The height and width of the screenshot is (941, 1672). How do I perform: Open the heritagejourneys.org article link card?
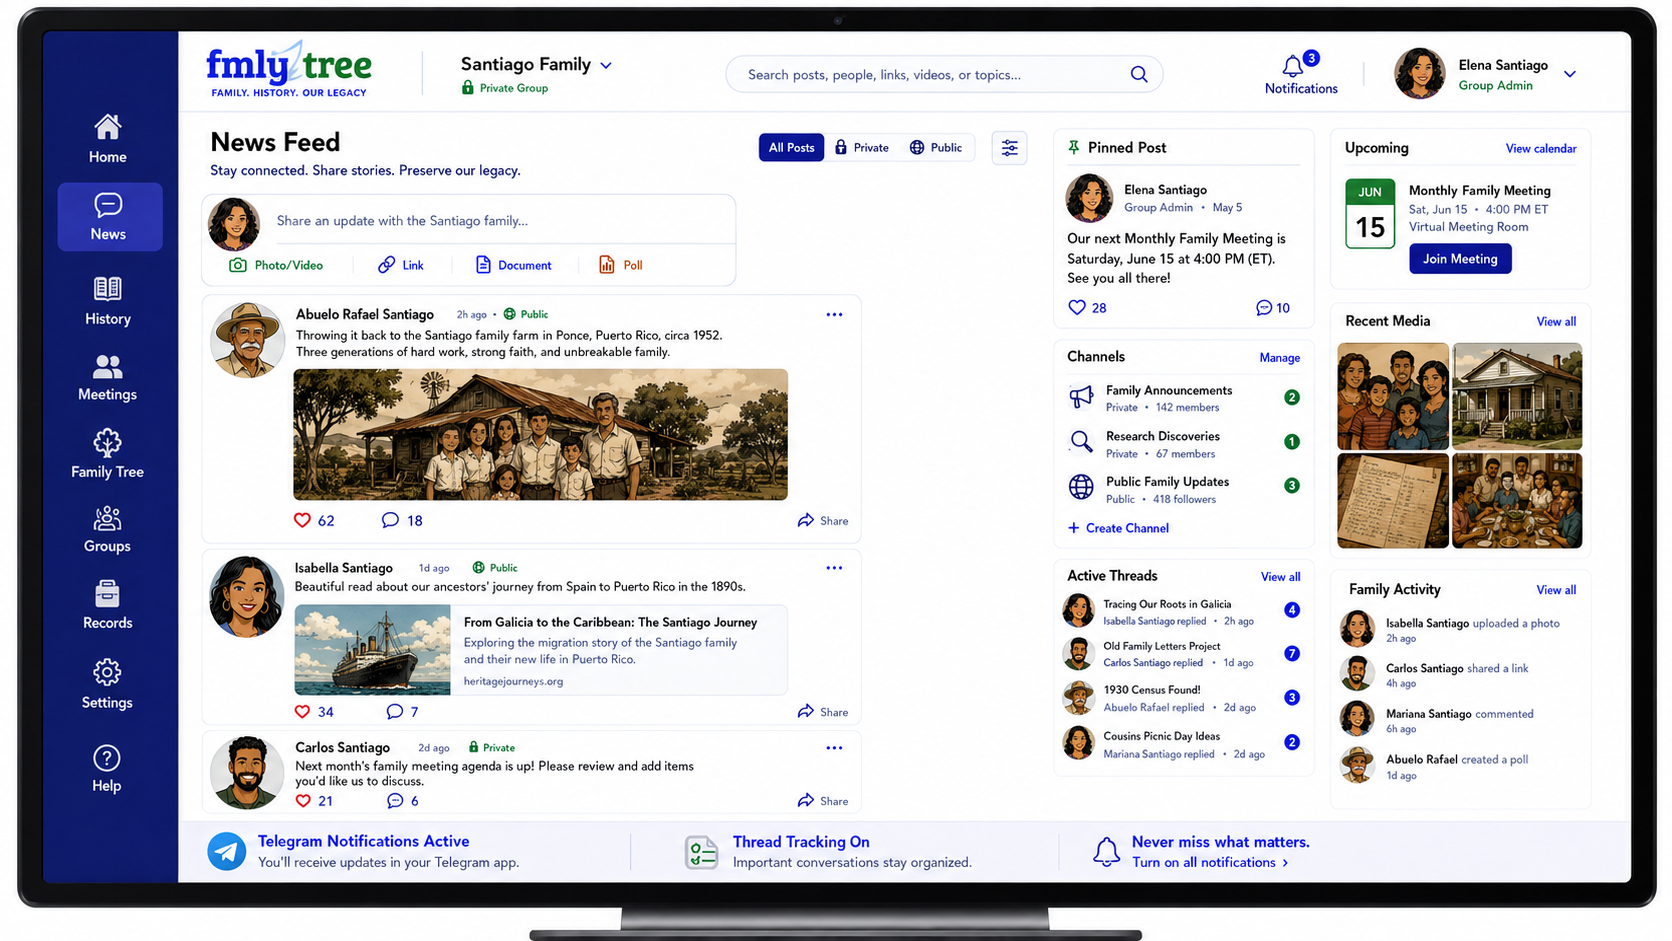click(x=541, y=650)
